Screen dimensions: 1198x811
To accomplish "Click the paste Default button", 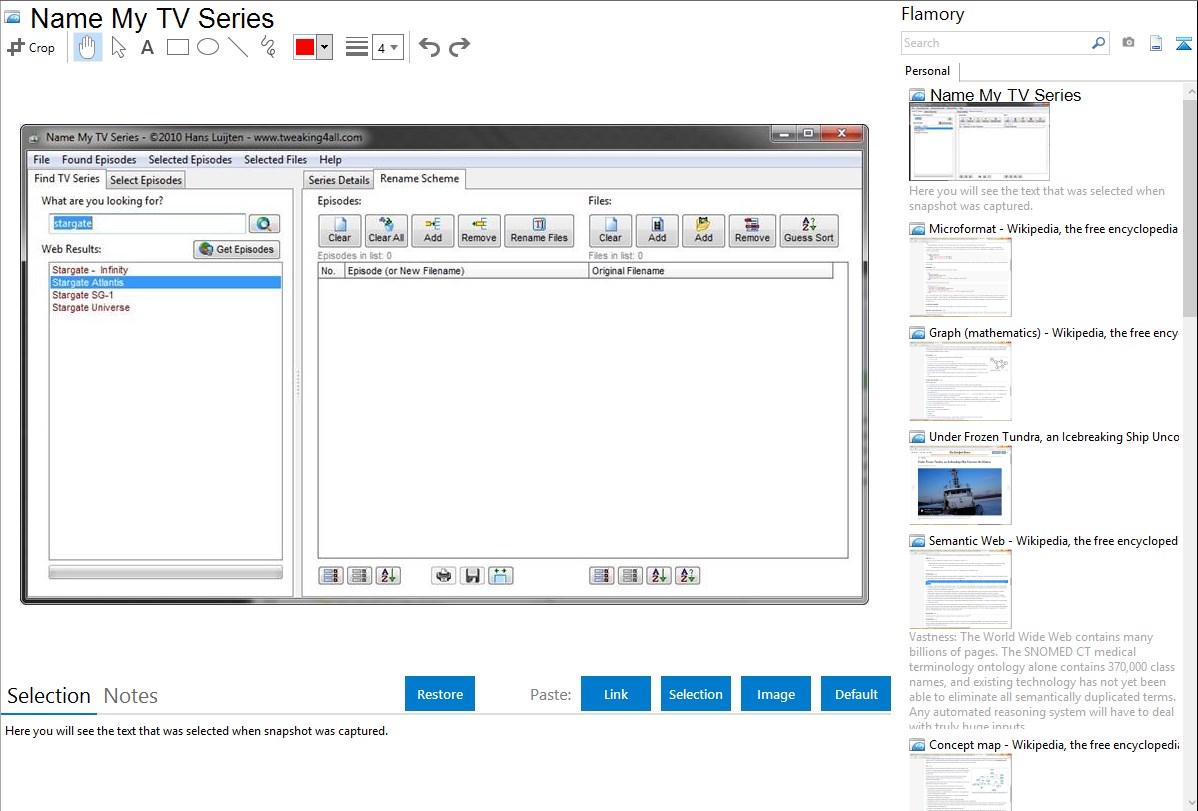I will point(856,694).
